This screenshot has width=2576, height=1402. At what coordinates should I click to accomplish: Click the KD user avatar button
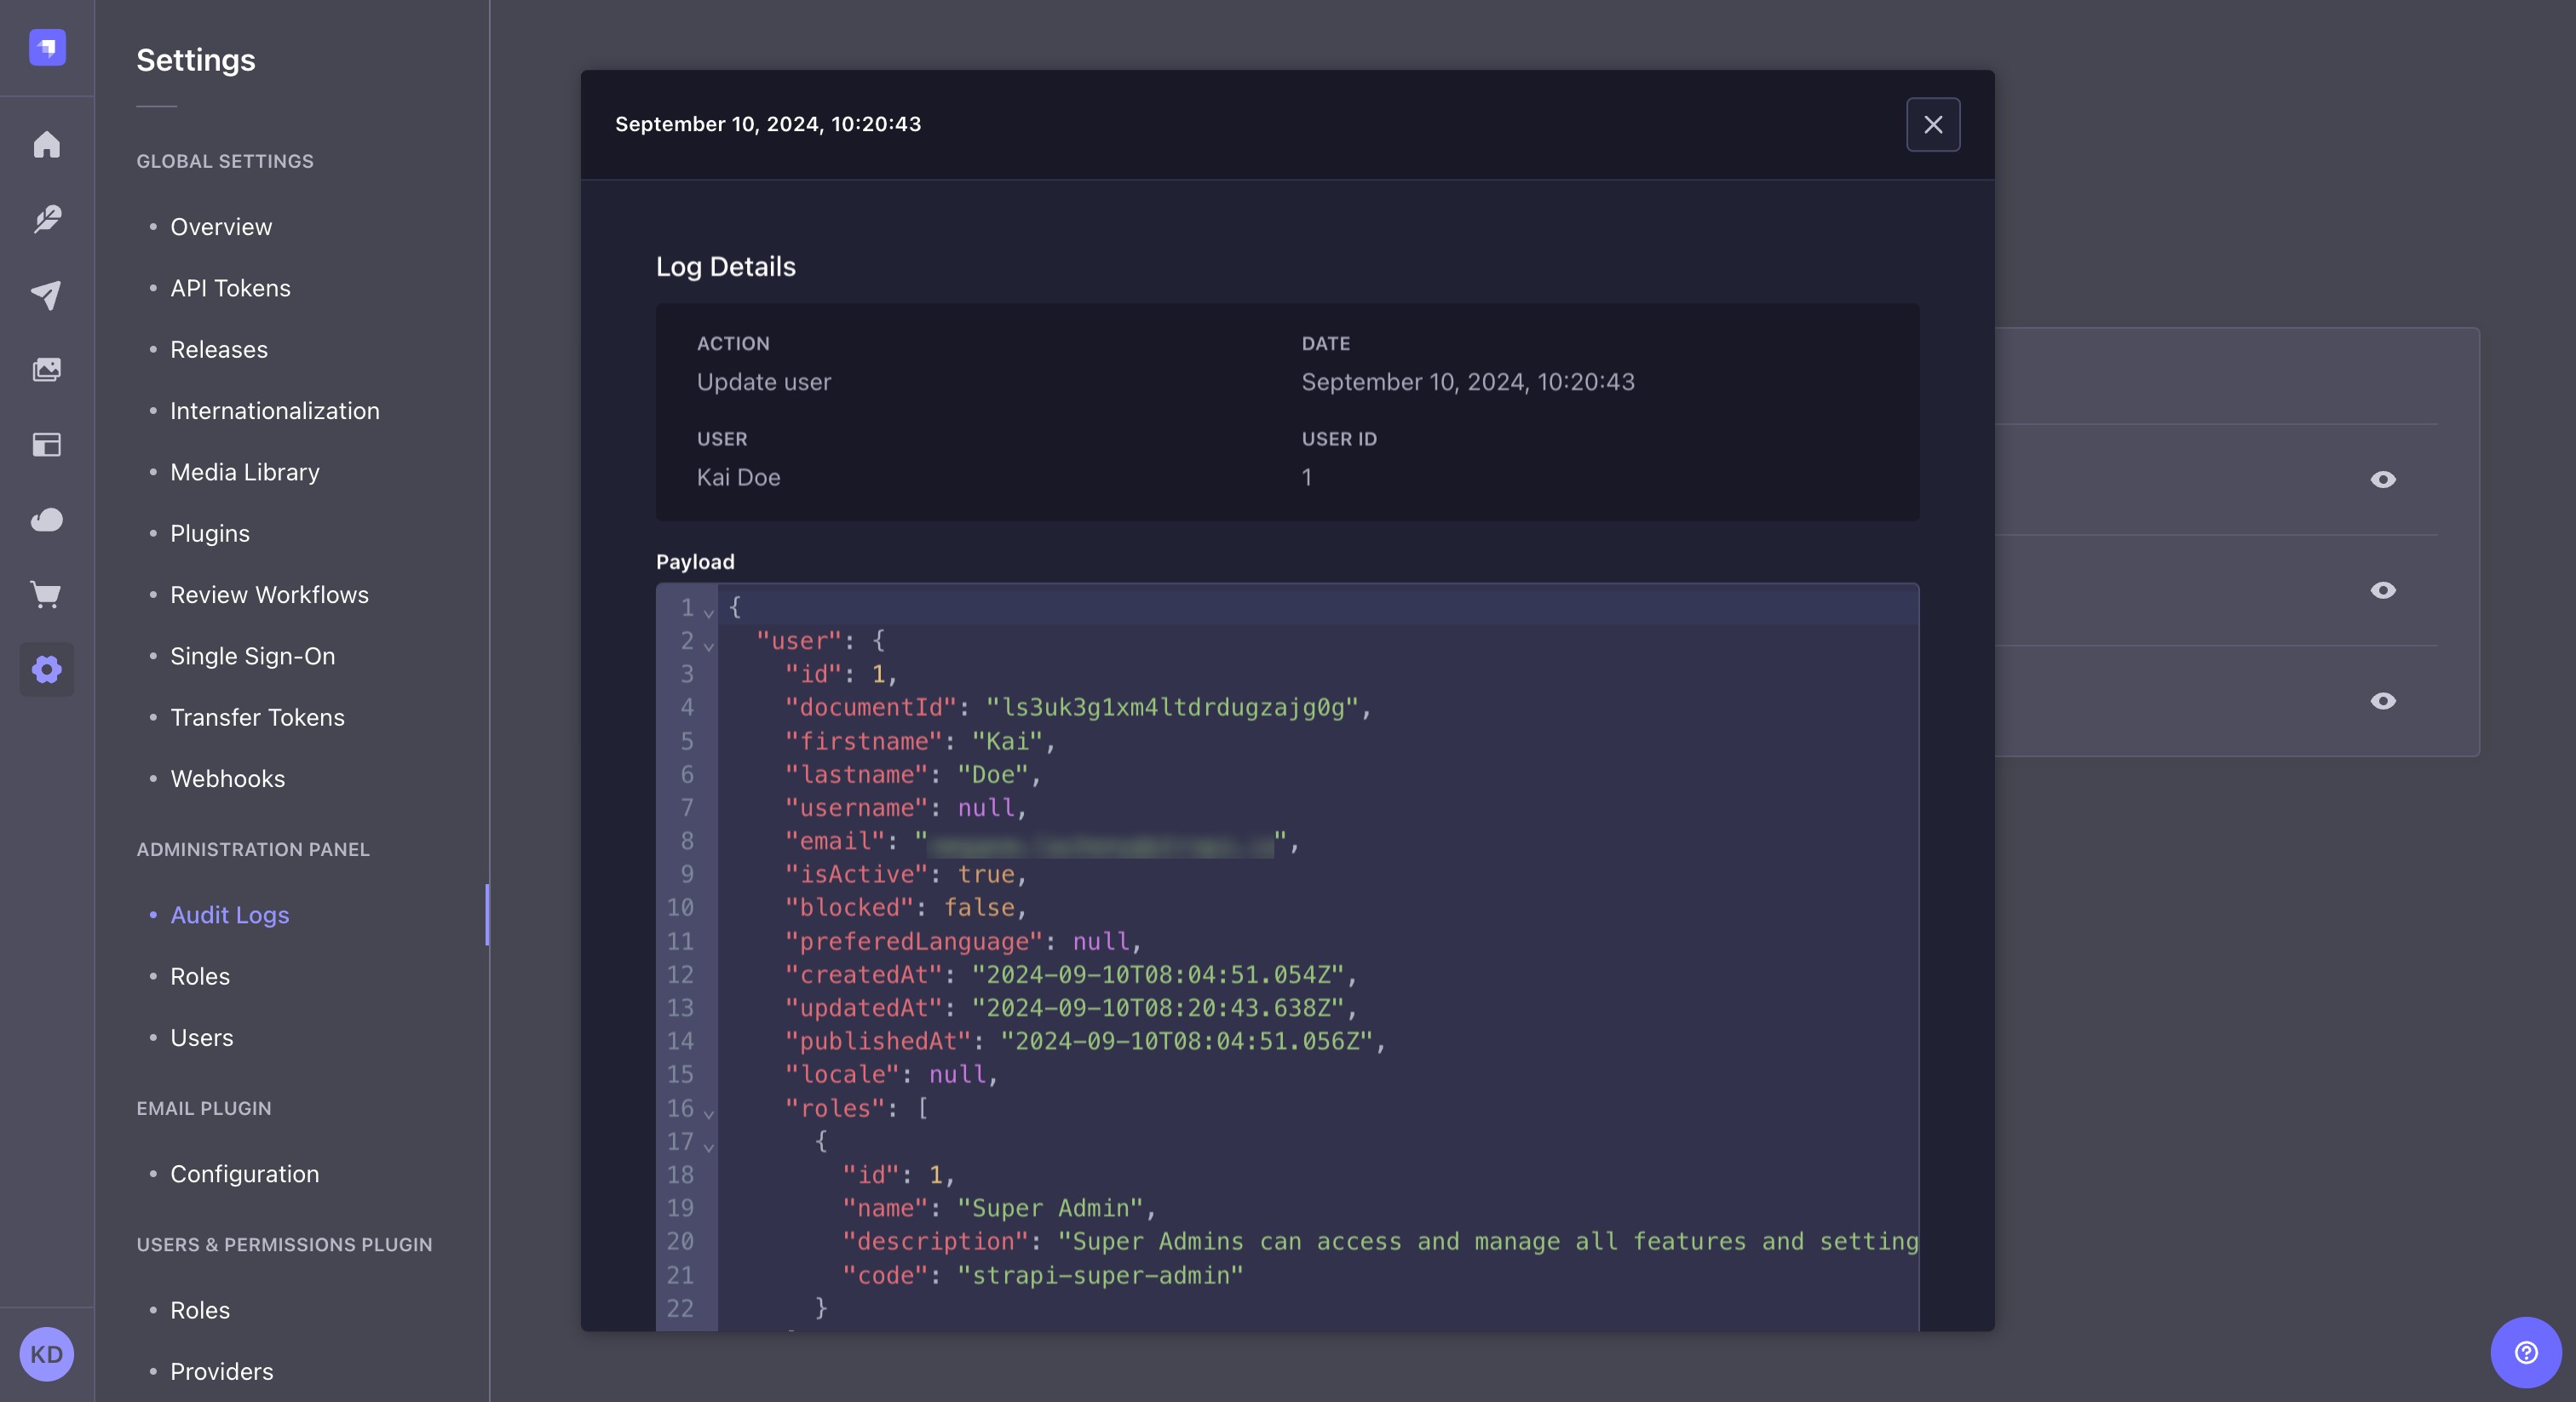tap(47, 1353)
